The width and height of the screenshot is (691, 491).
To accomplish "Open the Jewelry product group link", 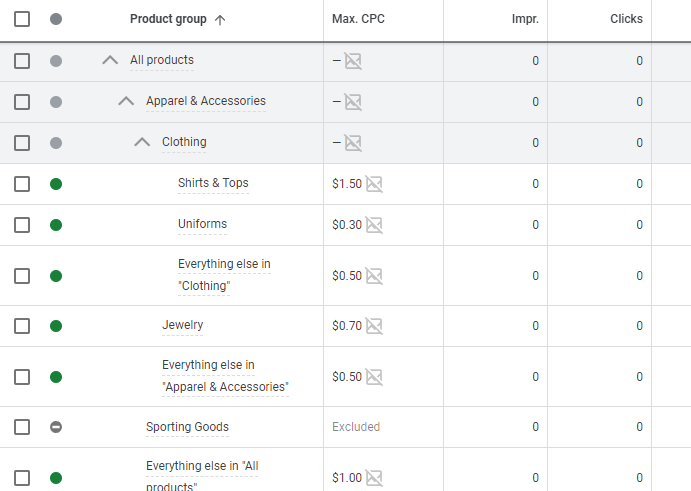I will (x=182, y=325).
